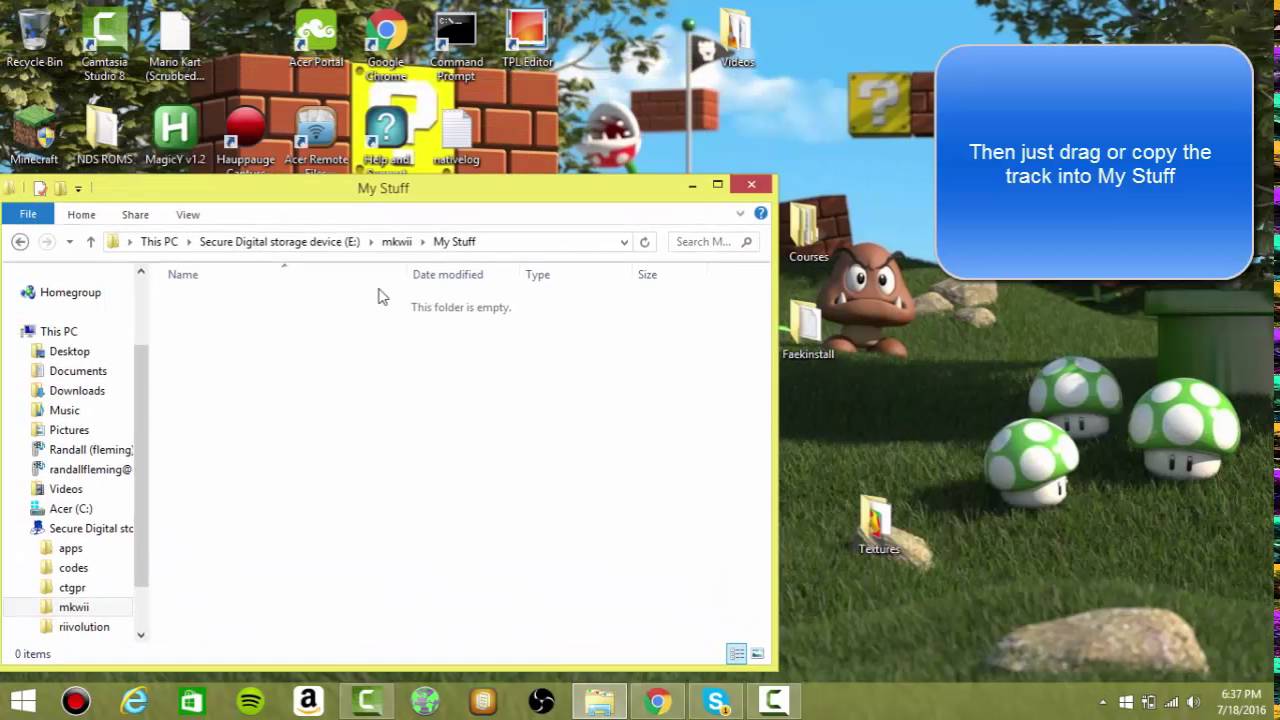Select the Textures folder on the desktop
The height and width of the screenshot is (720, 1280).
pyautogui.click(x=879, y=525)
